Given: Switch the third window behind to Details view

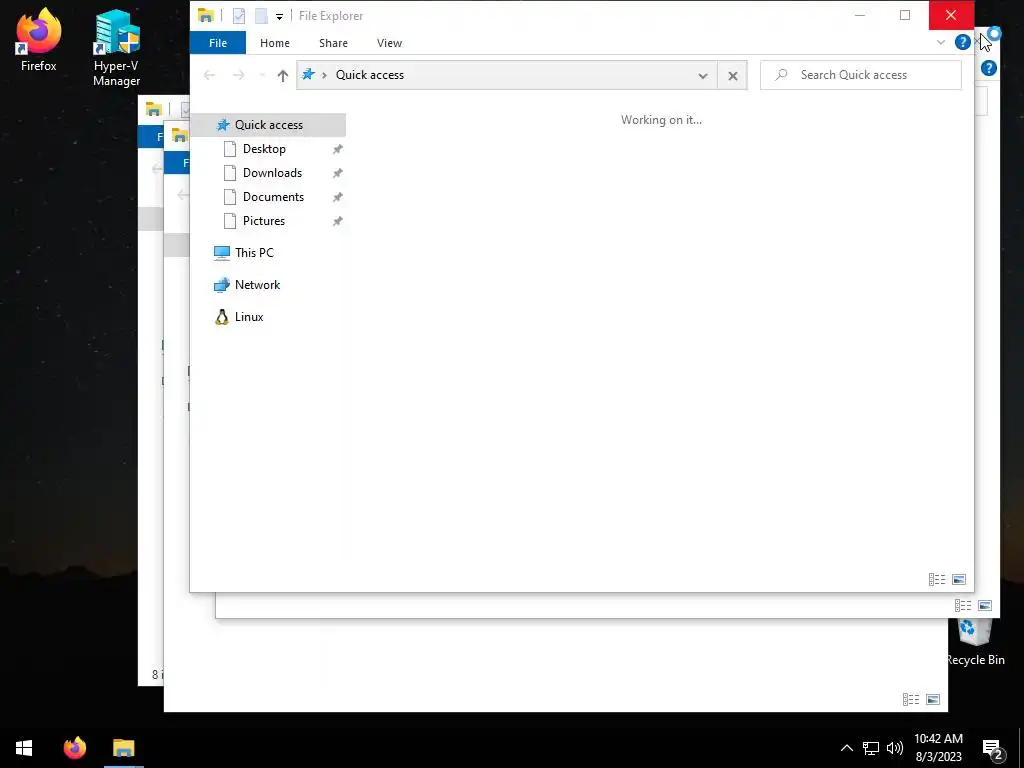Looking at the screenshot, I should pyautogui.click(x=910, y=699).
